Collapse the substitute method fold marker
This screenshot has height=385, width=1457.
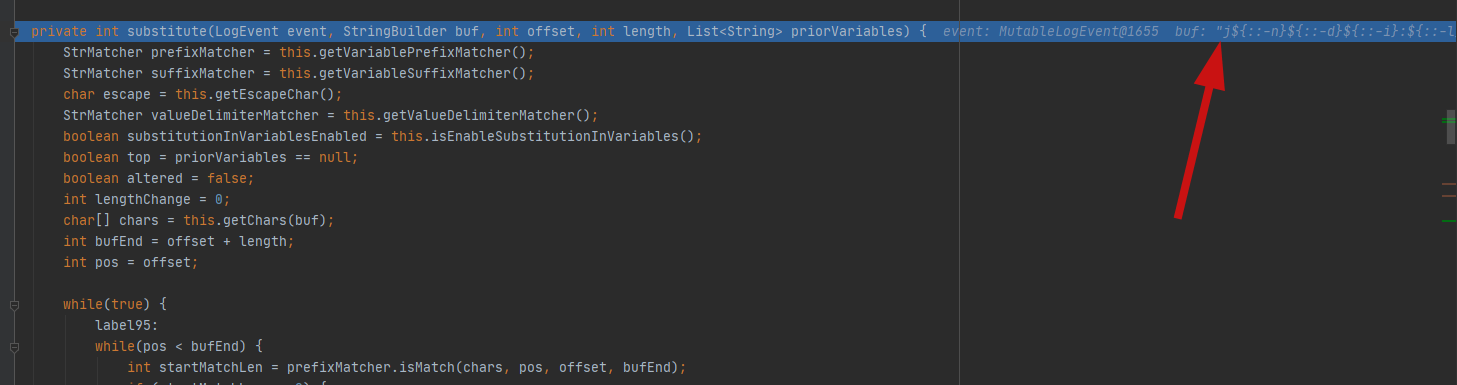(x=14, y=32)
